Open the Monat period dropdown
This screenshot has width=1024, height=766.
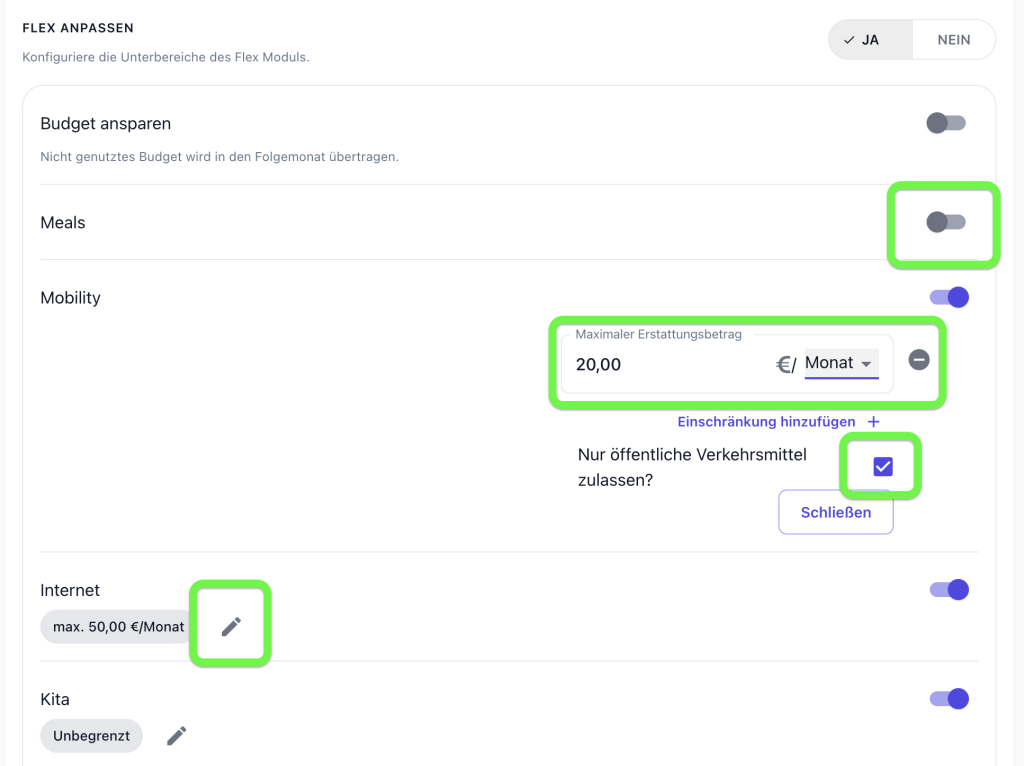tap(841, 363)
